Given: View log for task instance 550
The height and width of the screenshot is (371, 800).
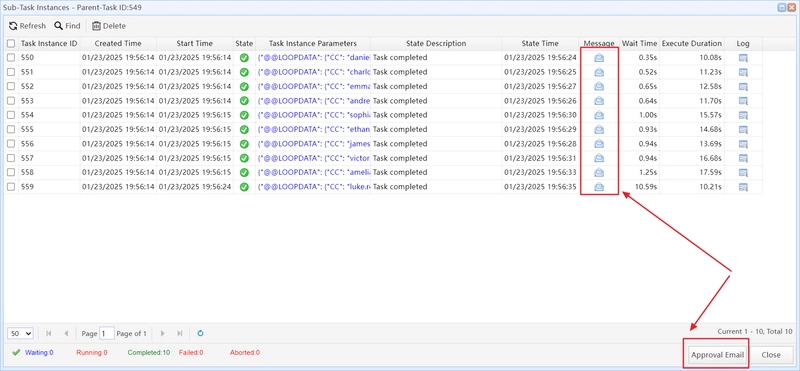Looking at the screenshot, I should [743, 58].
